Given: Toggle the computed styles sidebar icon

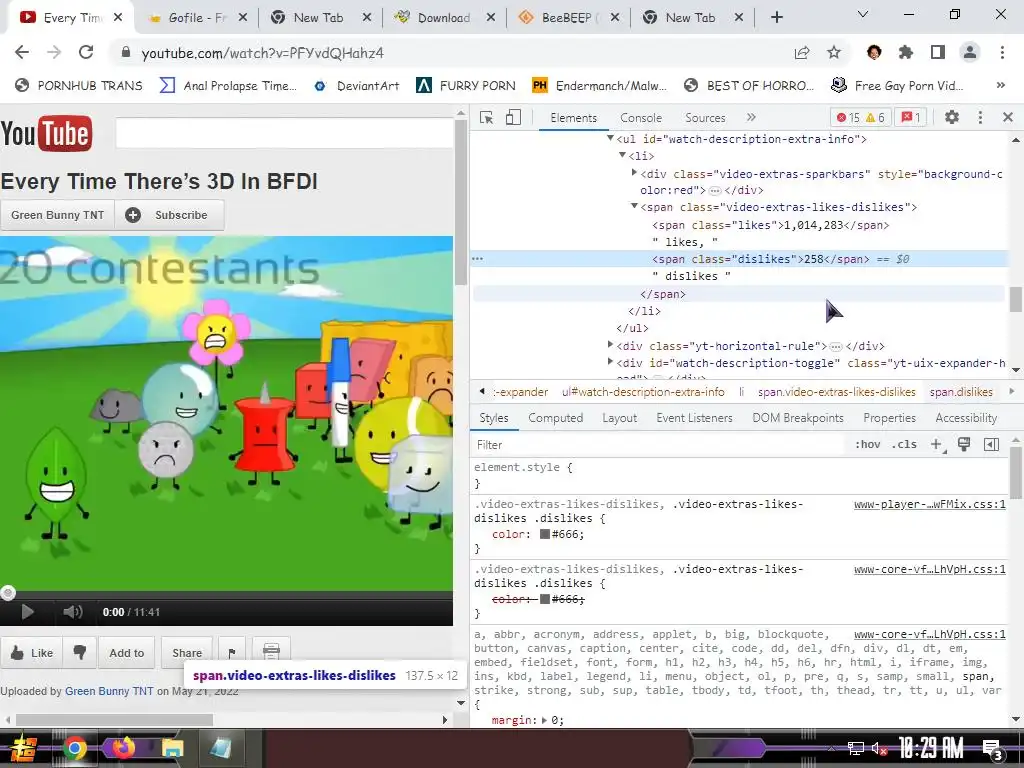Looking at the screenshot, I should tap(991, 445).
